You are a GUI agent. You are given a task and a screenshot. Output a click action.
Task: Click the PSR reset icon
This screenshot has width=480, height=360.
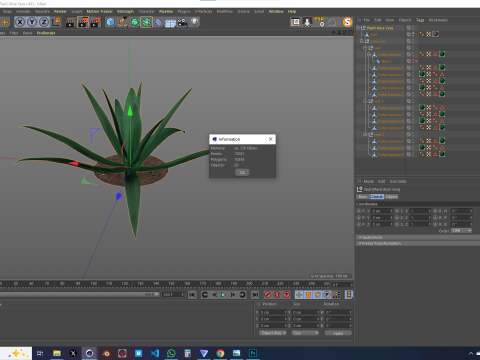tap(320, 22)
